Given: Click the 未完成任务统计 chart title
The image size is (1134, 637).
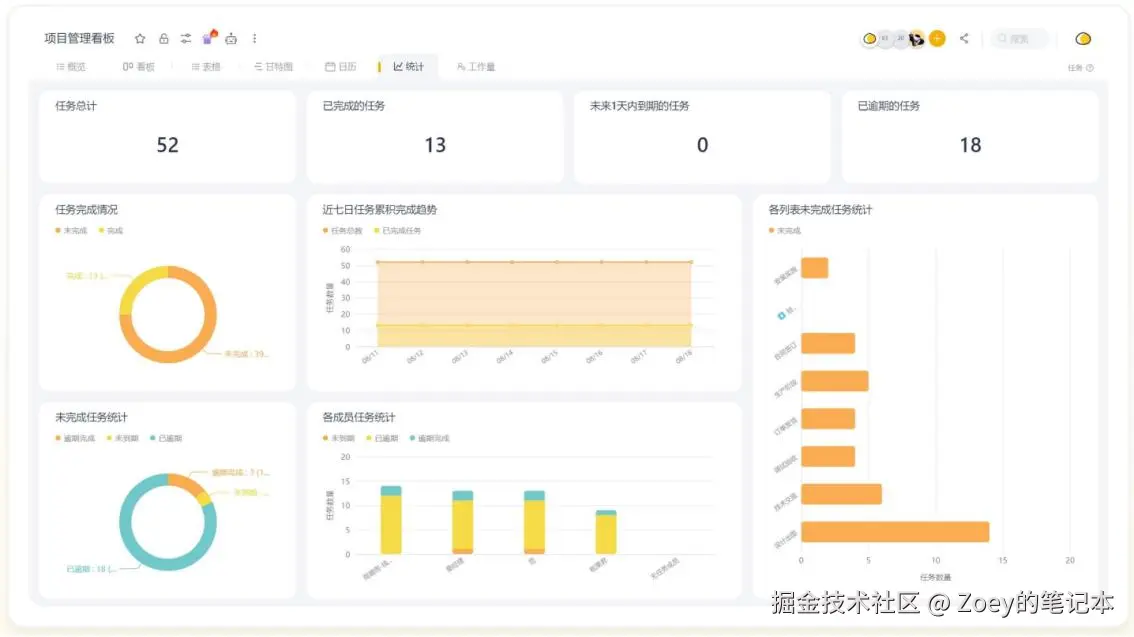Looking at the screenshot, I should pos(91,417).
